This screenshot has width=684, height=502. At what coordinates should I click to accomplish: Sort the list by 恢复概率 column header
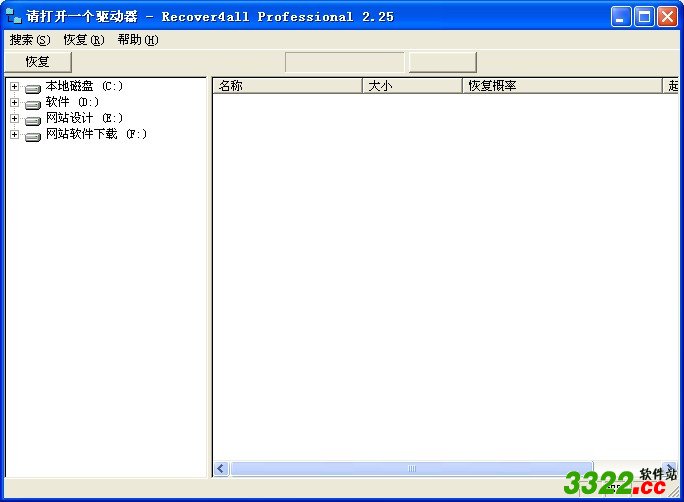[562, 86]
